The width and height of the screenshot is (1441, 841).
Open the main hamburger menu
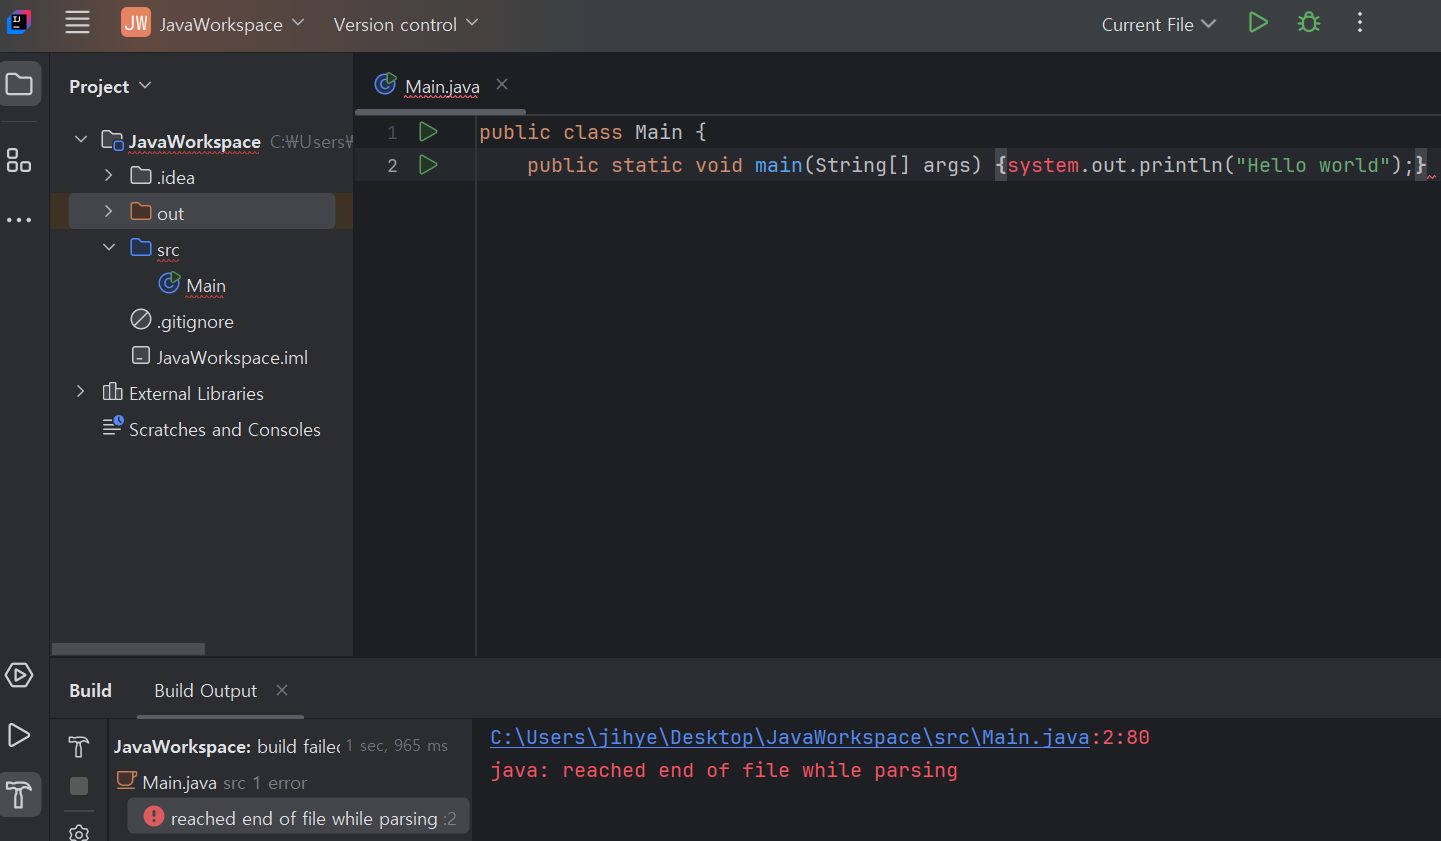point(77,23)
